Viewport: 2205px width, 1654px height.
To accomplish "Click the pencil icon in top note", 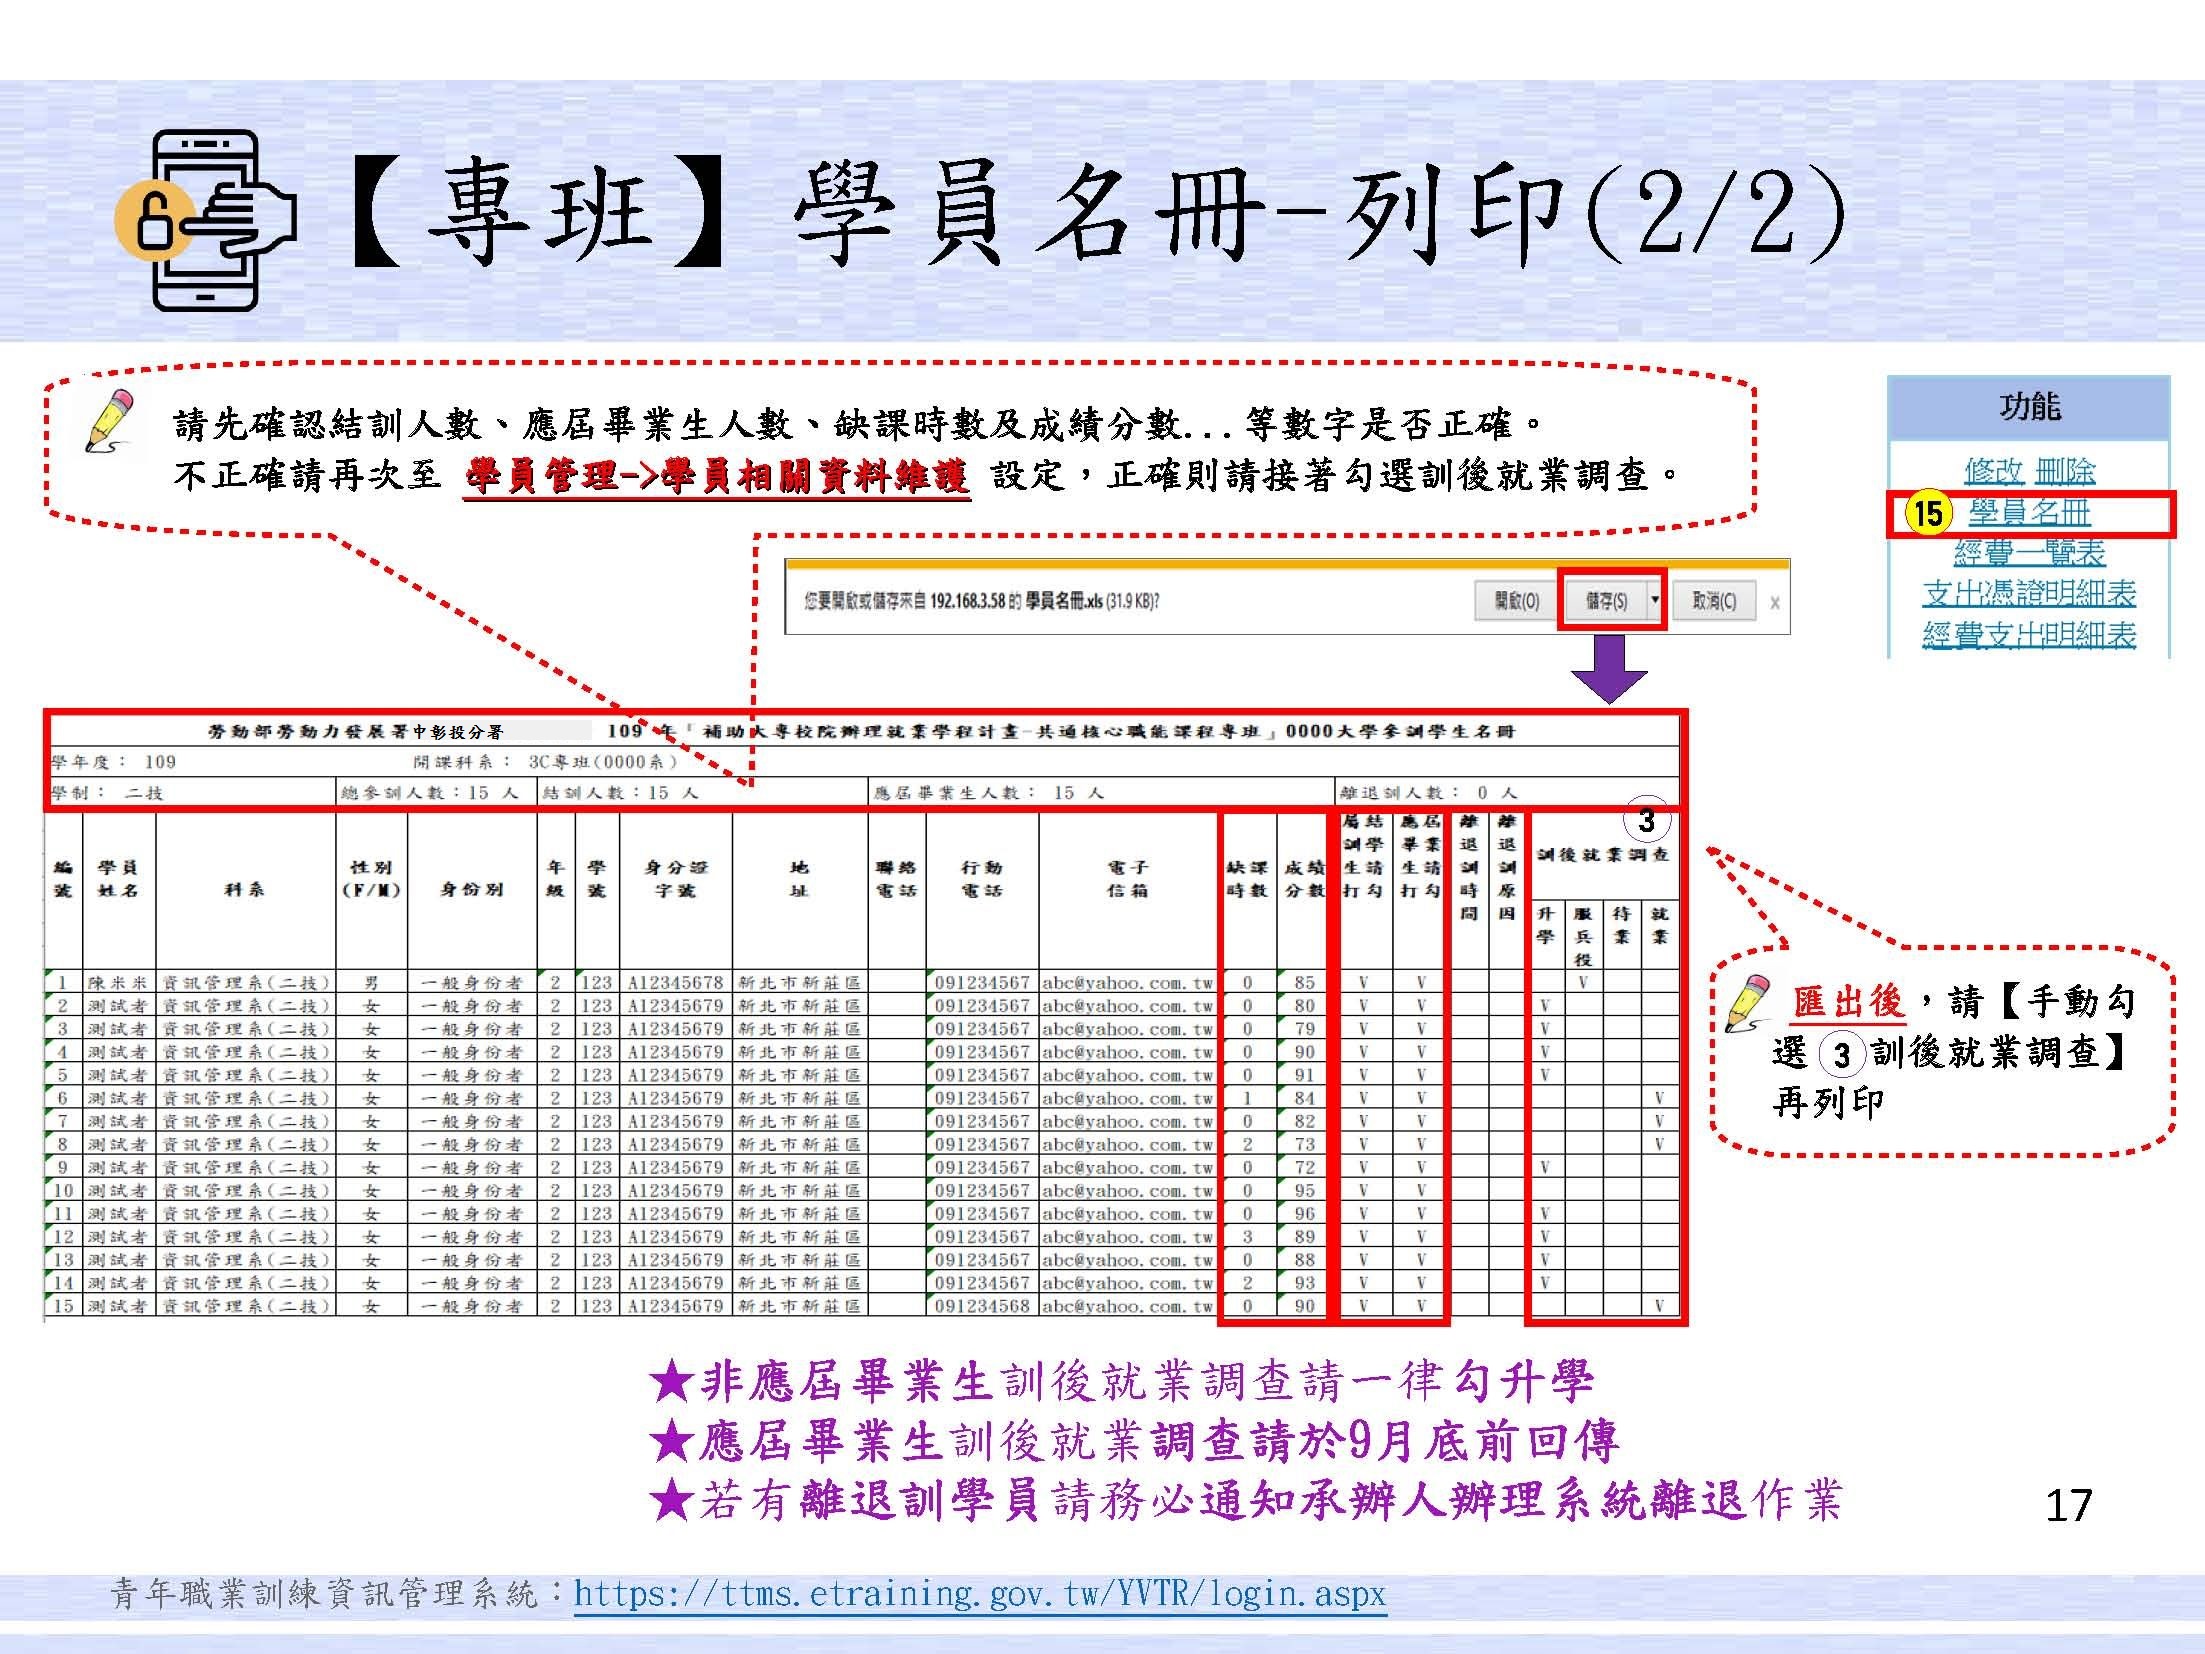I will 110,420.
